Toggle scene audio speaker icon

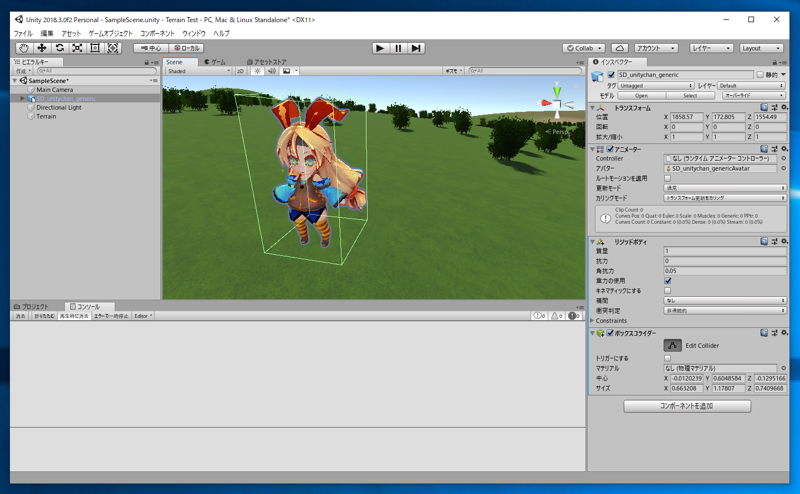tap(271, 71)
